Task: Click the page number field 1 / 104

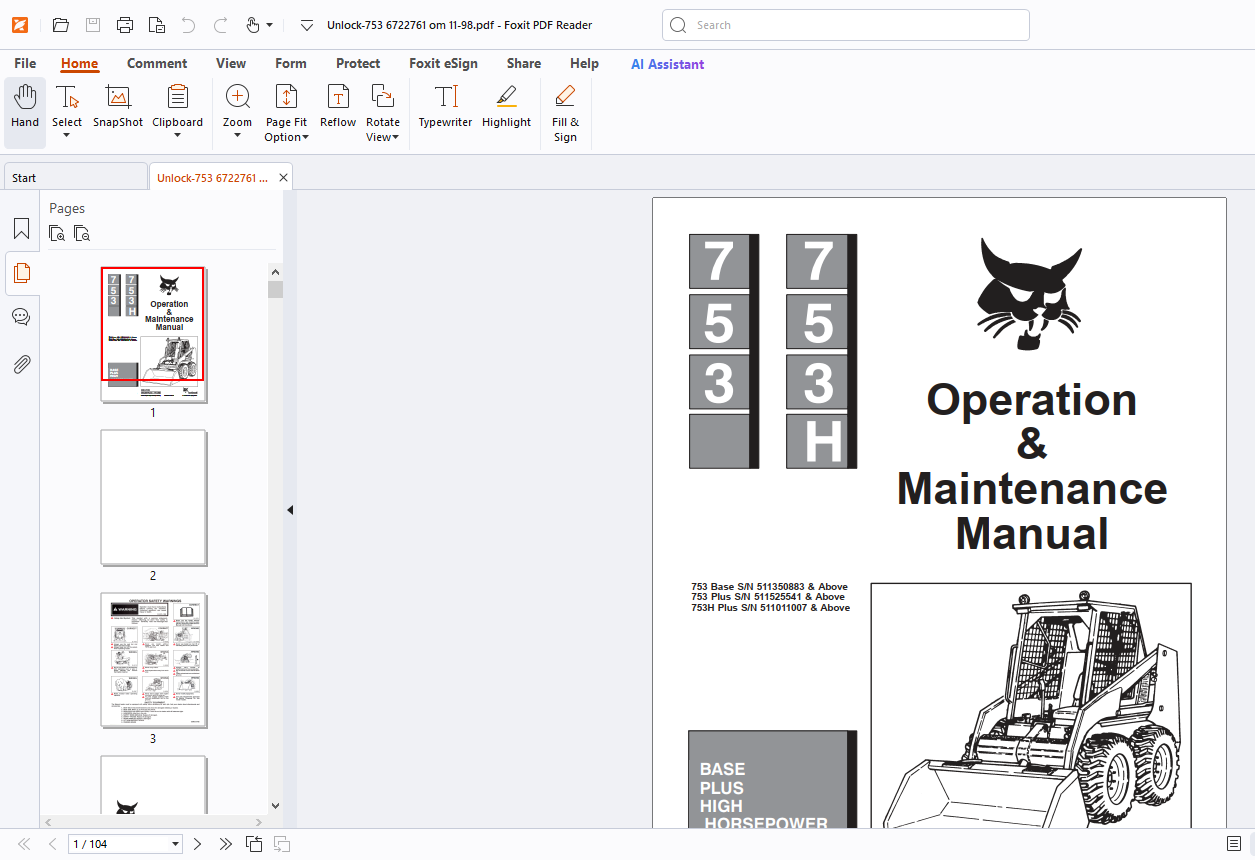Action: (118, 844)
